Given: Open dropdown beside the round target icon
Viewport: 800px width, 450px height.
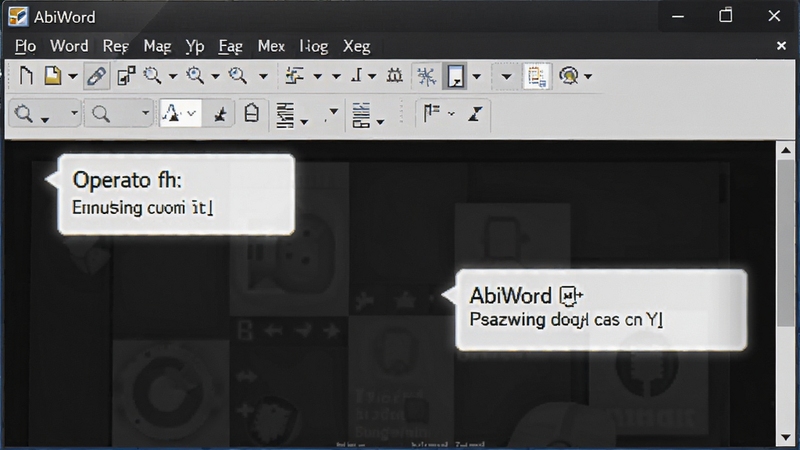Looking at the screenshot, I should [588, 77].
